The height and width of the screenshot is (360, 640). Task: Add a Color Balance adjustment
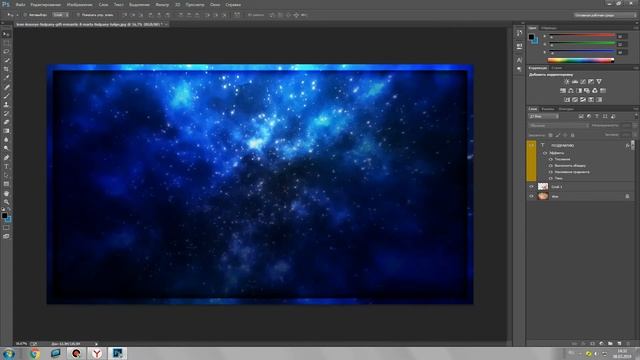click(x=571, y=91)
